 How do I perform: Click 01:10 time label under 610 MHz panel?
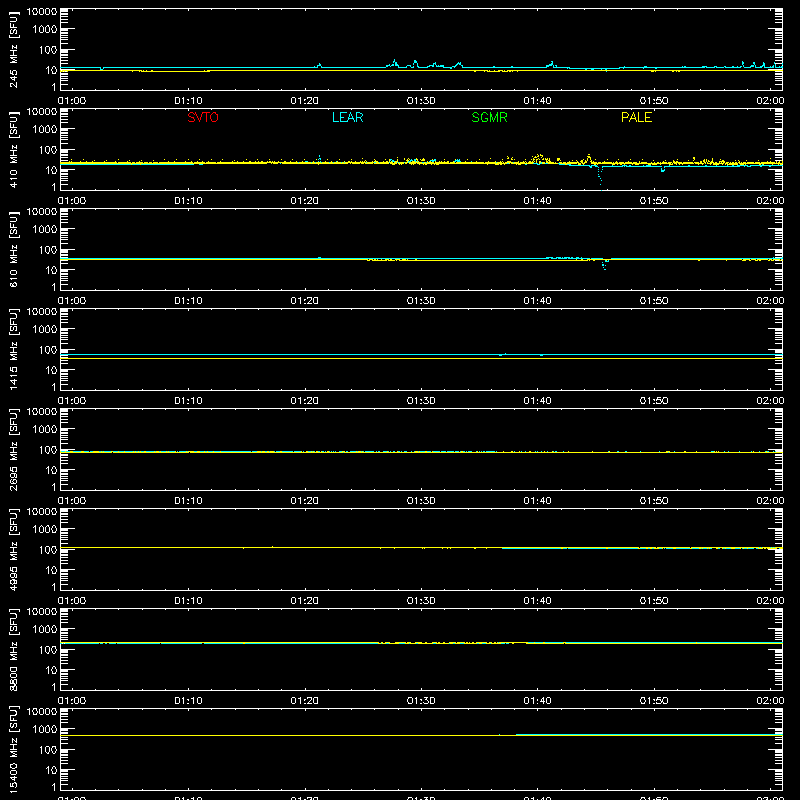(x=188, y=301)
